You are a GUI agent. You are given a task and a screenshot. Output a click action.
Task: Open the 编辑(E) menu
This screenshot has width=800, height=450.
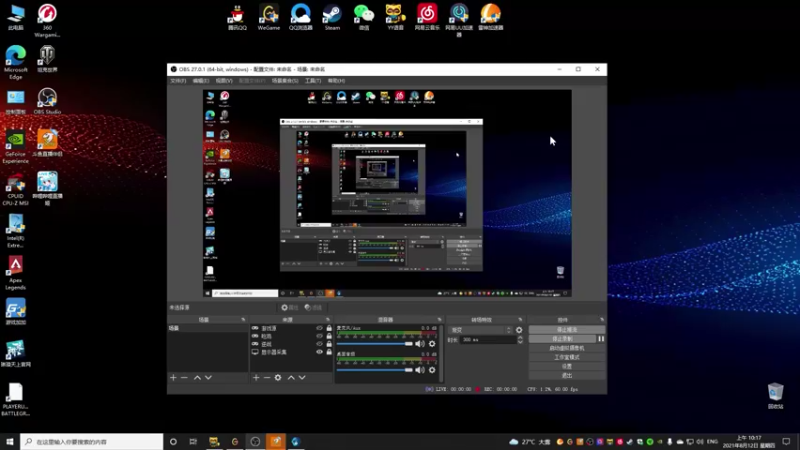click(201, 81)
